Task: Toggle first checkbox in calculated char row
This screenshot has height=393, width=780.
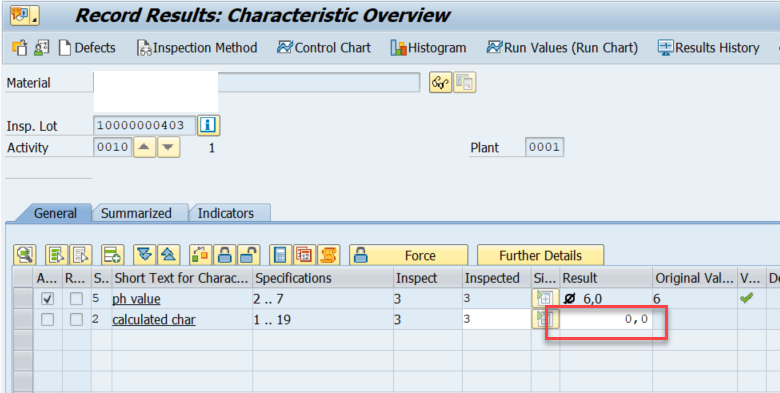Action: (48, 319)
